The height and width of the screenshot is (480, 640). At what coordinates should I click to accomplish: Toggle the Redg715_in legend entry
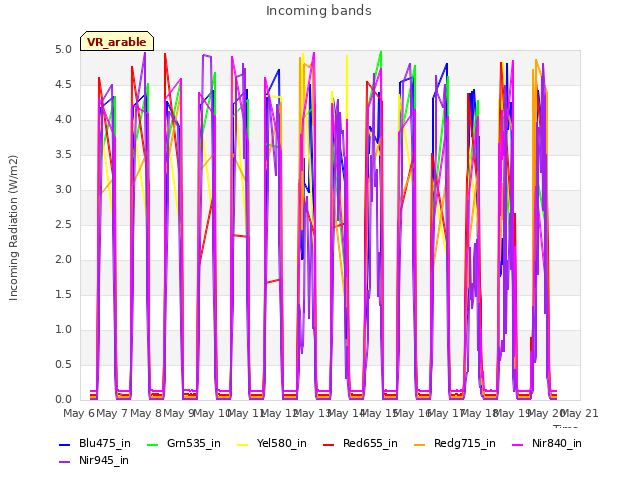455,443
